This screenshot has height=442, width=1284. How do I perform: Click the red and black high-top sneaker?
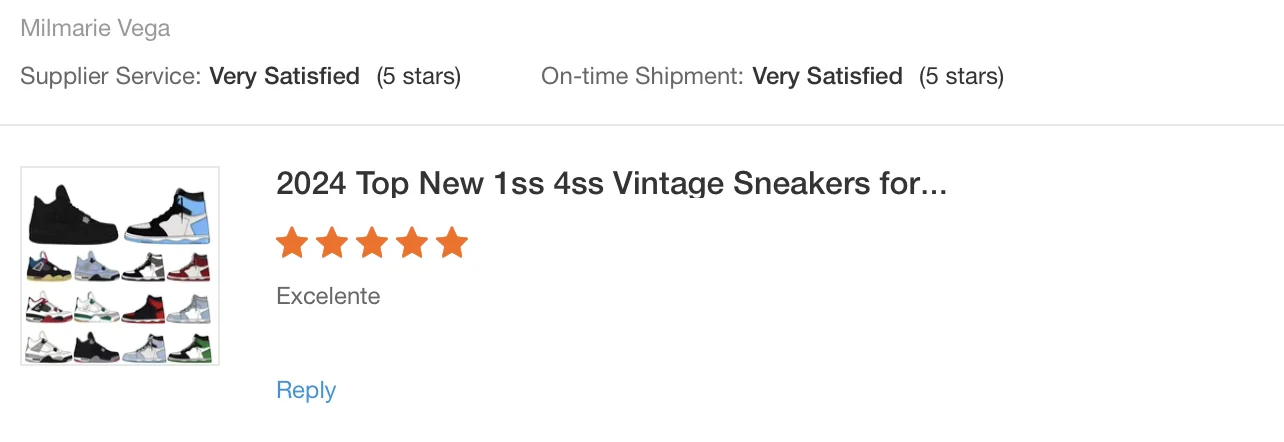[143, 308]
